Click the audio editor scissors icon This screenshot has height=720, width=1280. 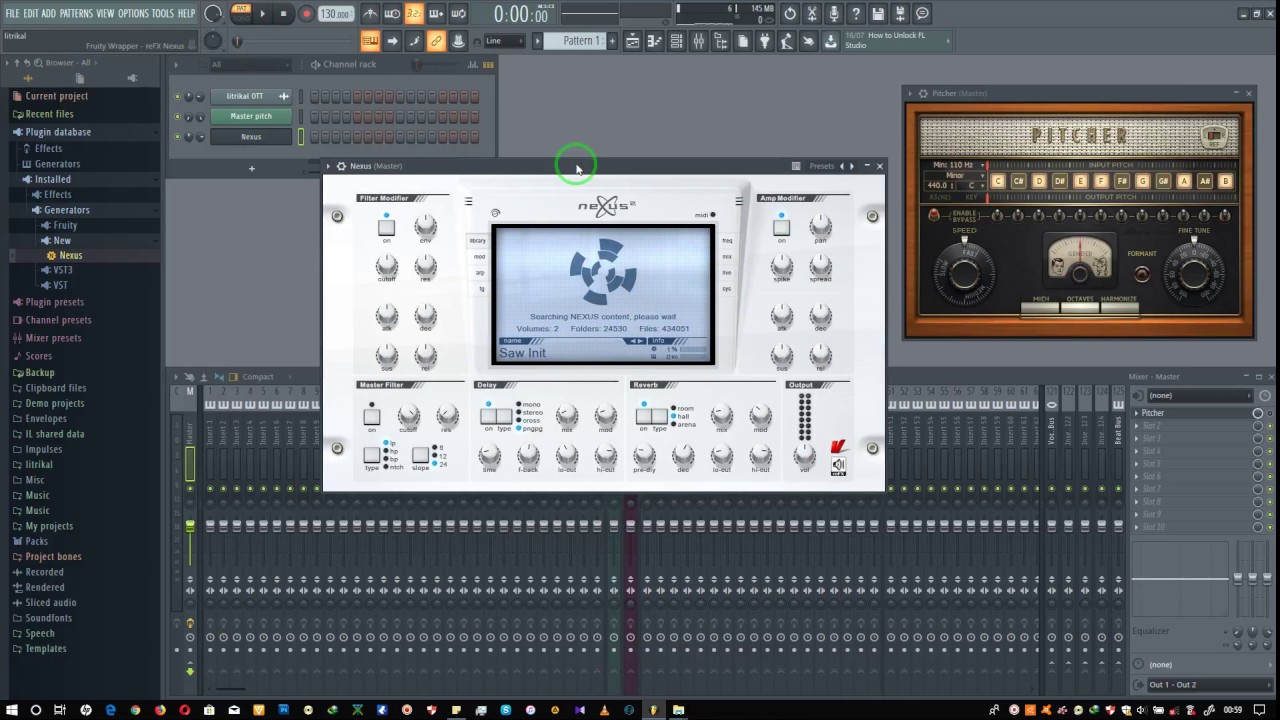(812, 14)
